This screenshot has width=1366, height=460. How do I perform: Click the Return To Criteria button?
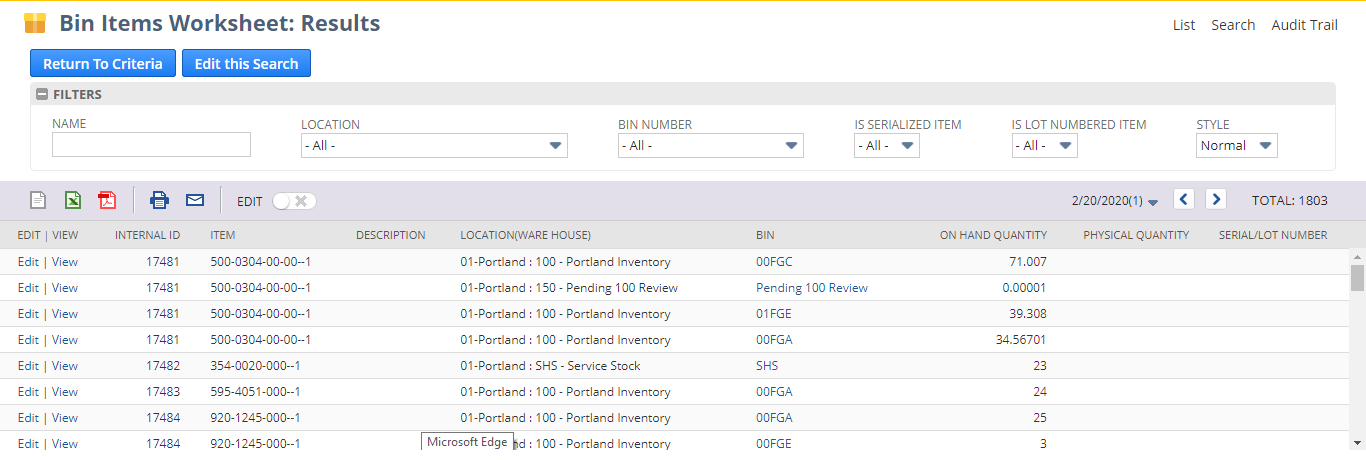[x=103, y=63]
